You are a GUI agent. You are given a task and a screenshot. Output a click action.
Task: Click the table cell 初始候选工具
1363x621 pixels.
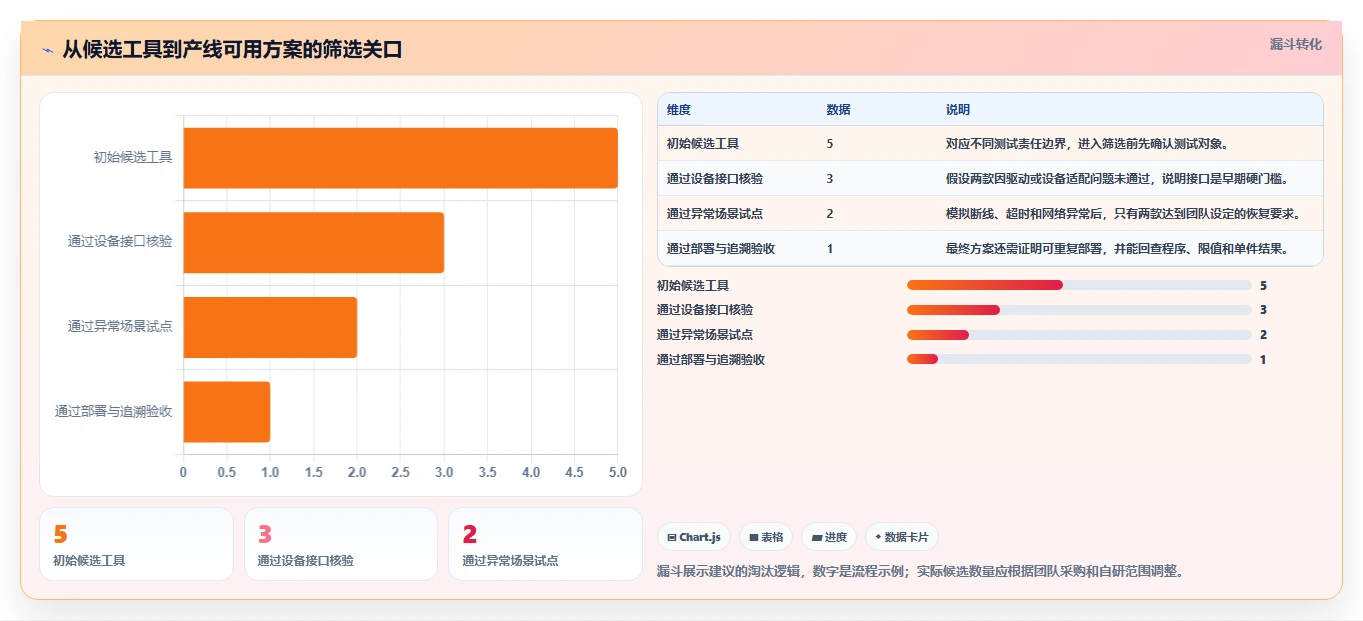(703, 144)
